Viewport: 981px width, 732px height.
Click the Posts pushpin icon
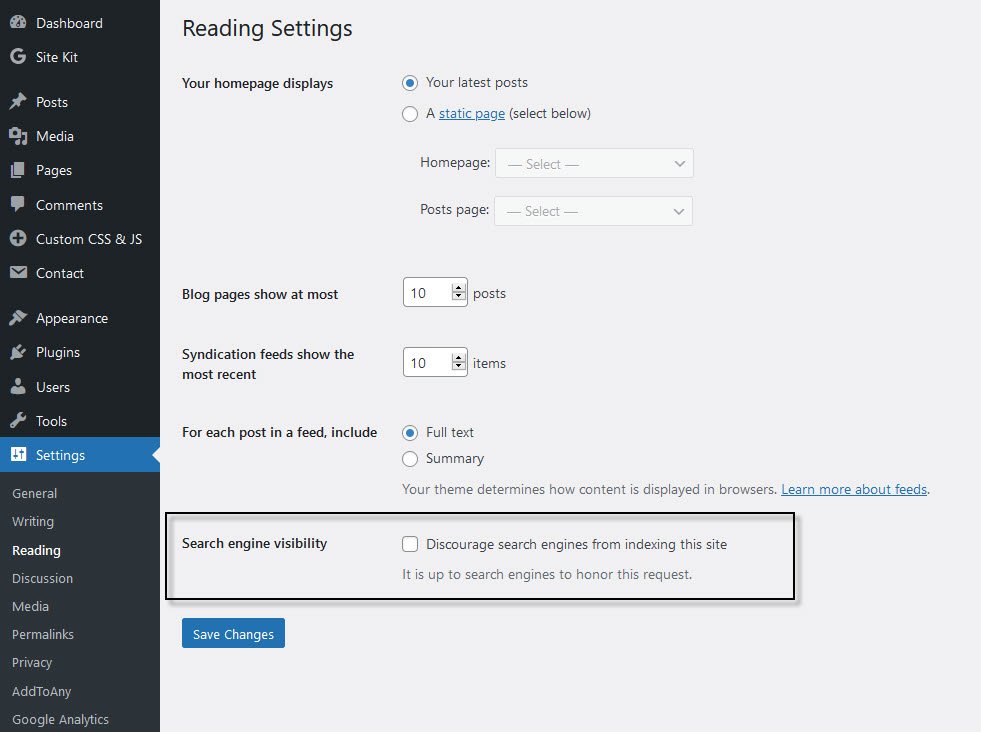[18, 101]
